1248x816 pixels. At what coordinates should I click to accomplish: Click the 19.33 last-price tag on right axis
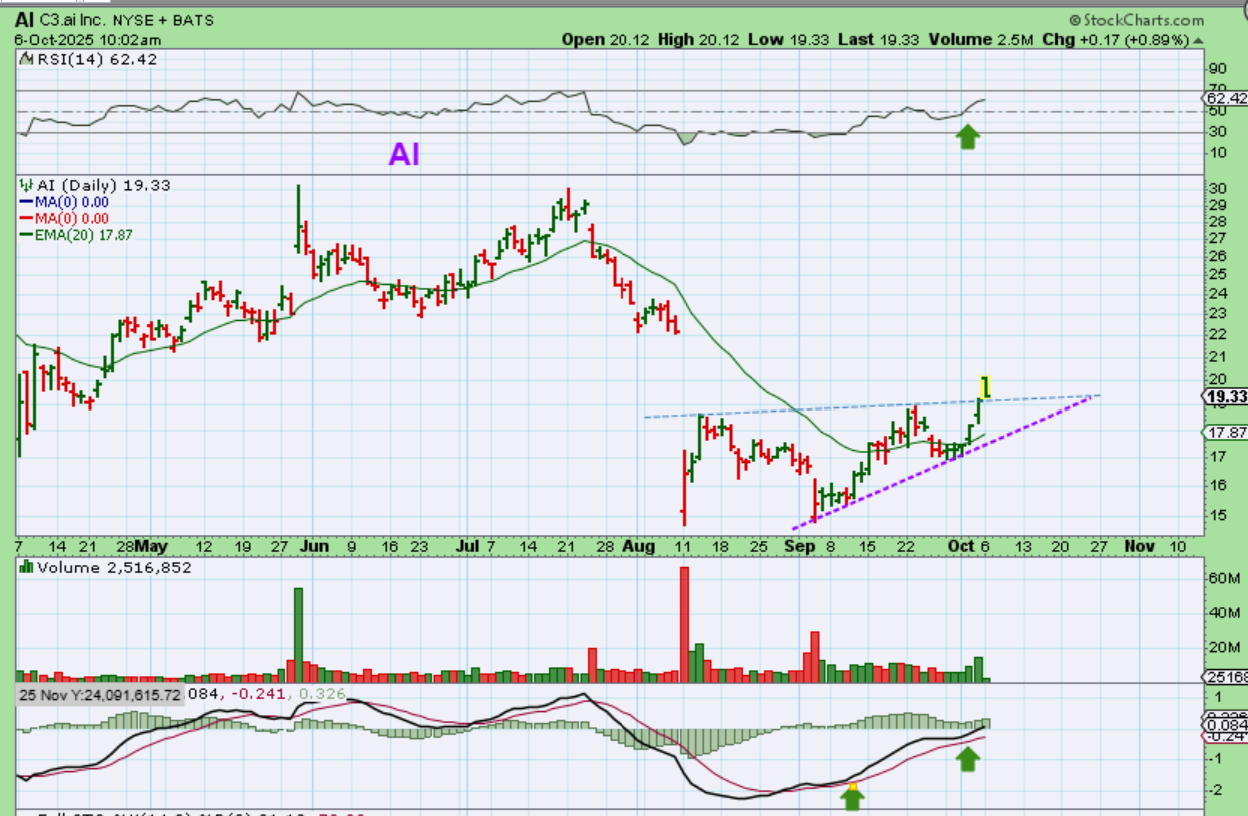point(1227,397)
